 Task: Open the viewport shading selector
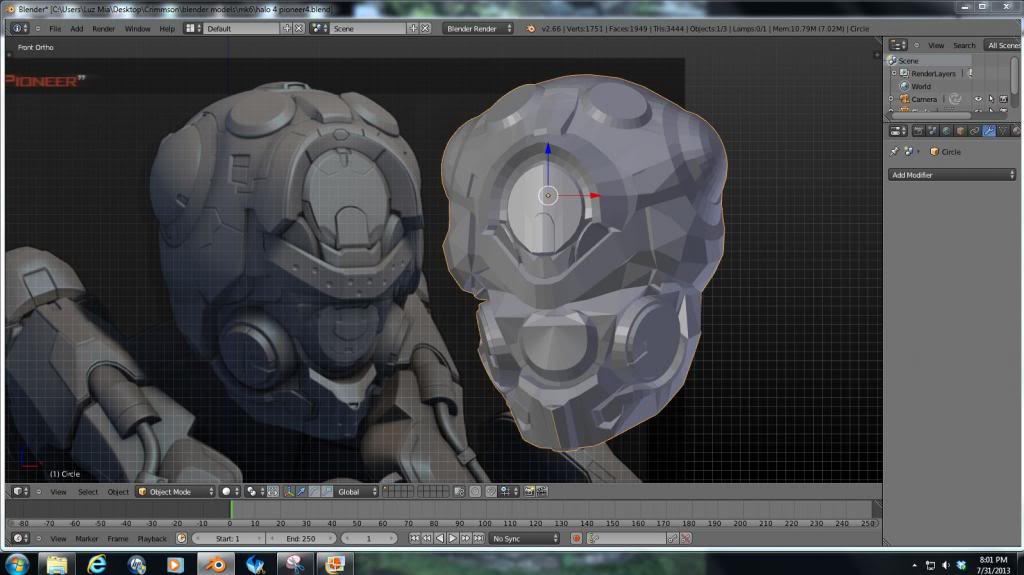tap(229, 491)
